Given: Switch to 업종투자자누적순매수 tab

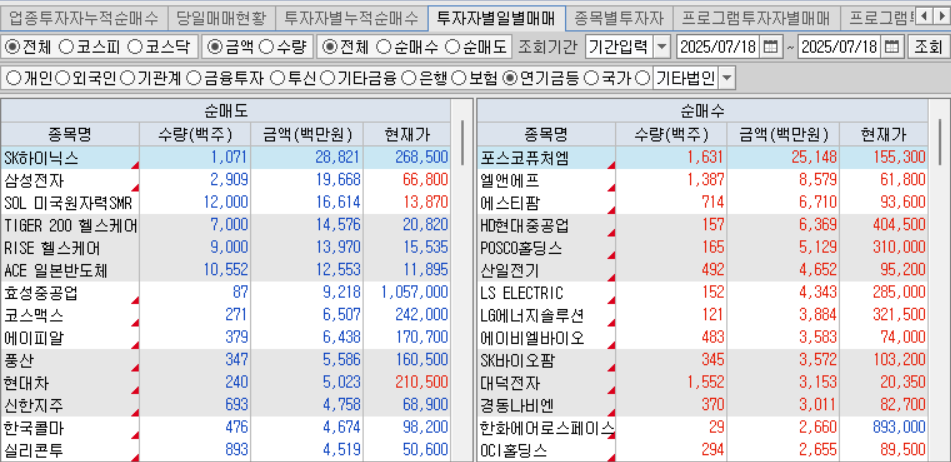Looking at the screenshot, I should [x=83, y=18].
